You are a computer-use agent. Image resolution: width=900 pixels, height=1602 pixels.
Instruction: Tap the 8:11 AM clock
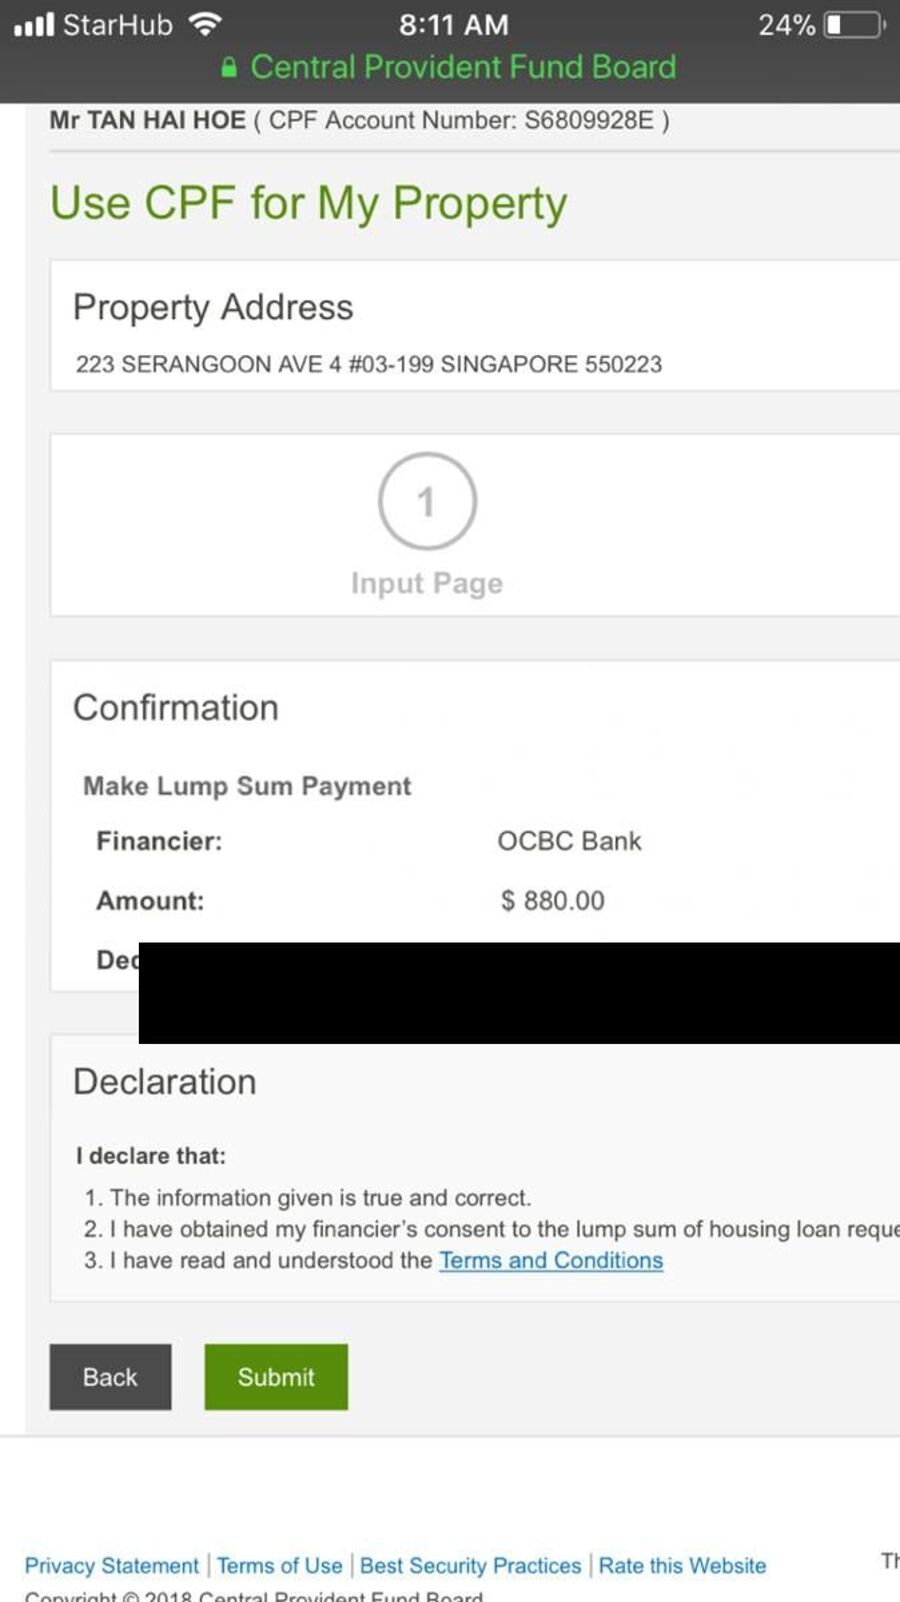coord(453,24)
